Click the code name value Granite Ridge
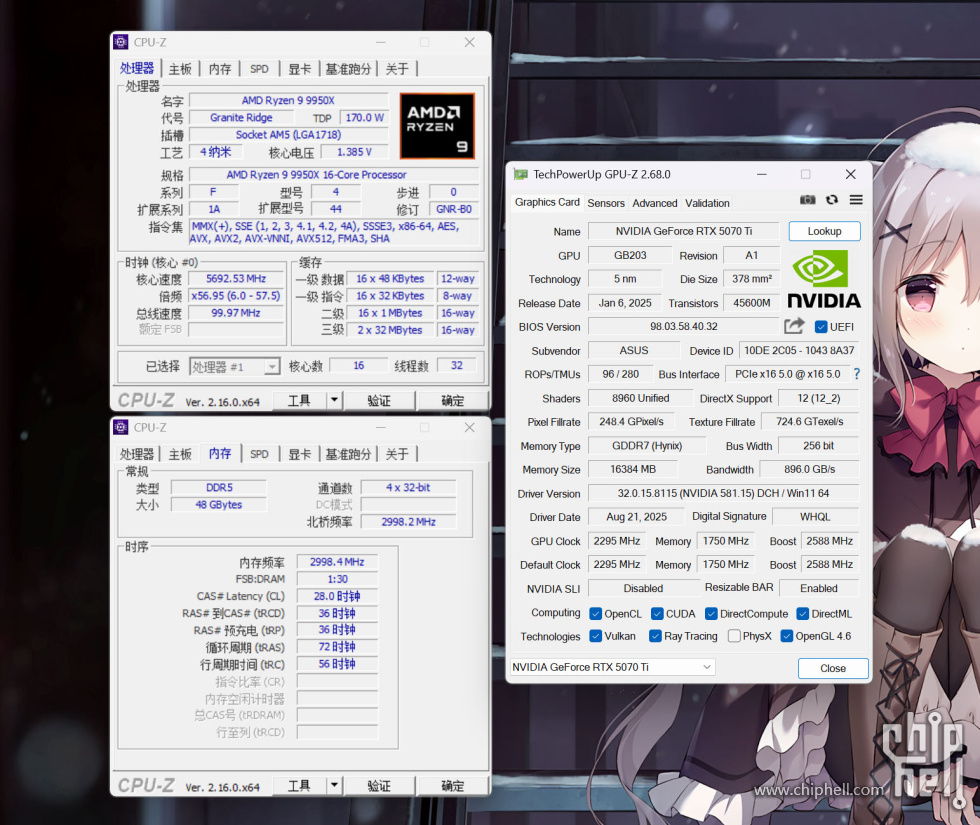Image resolution: width=980 pixels, height=825 pixels. (x=241, y=118)
